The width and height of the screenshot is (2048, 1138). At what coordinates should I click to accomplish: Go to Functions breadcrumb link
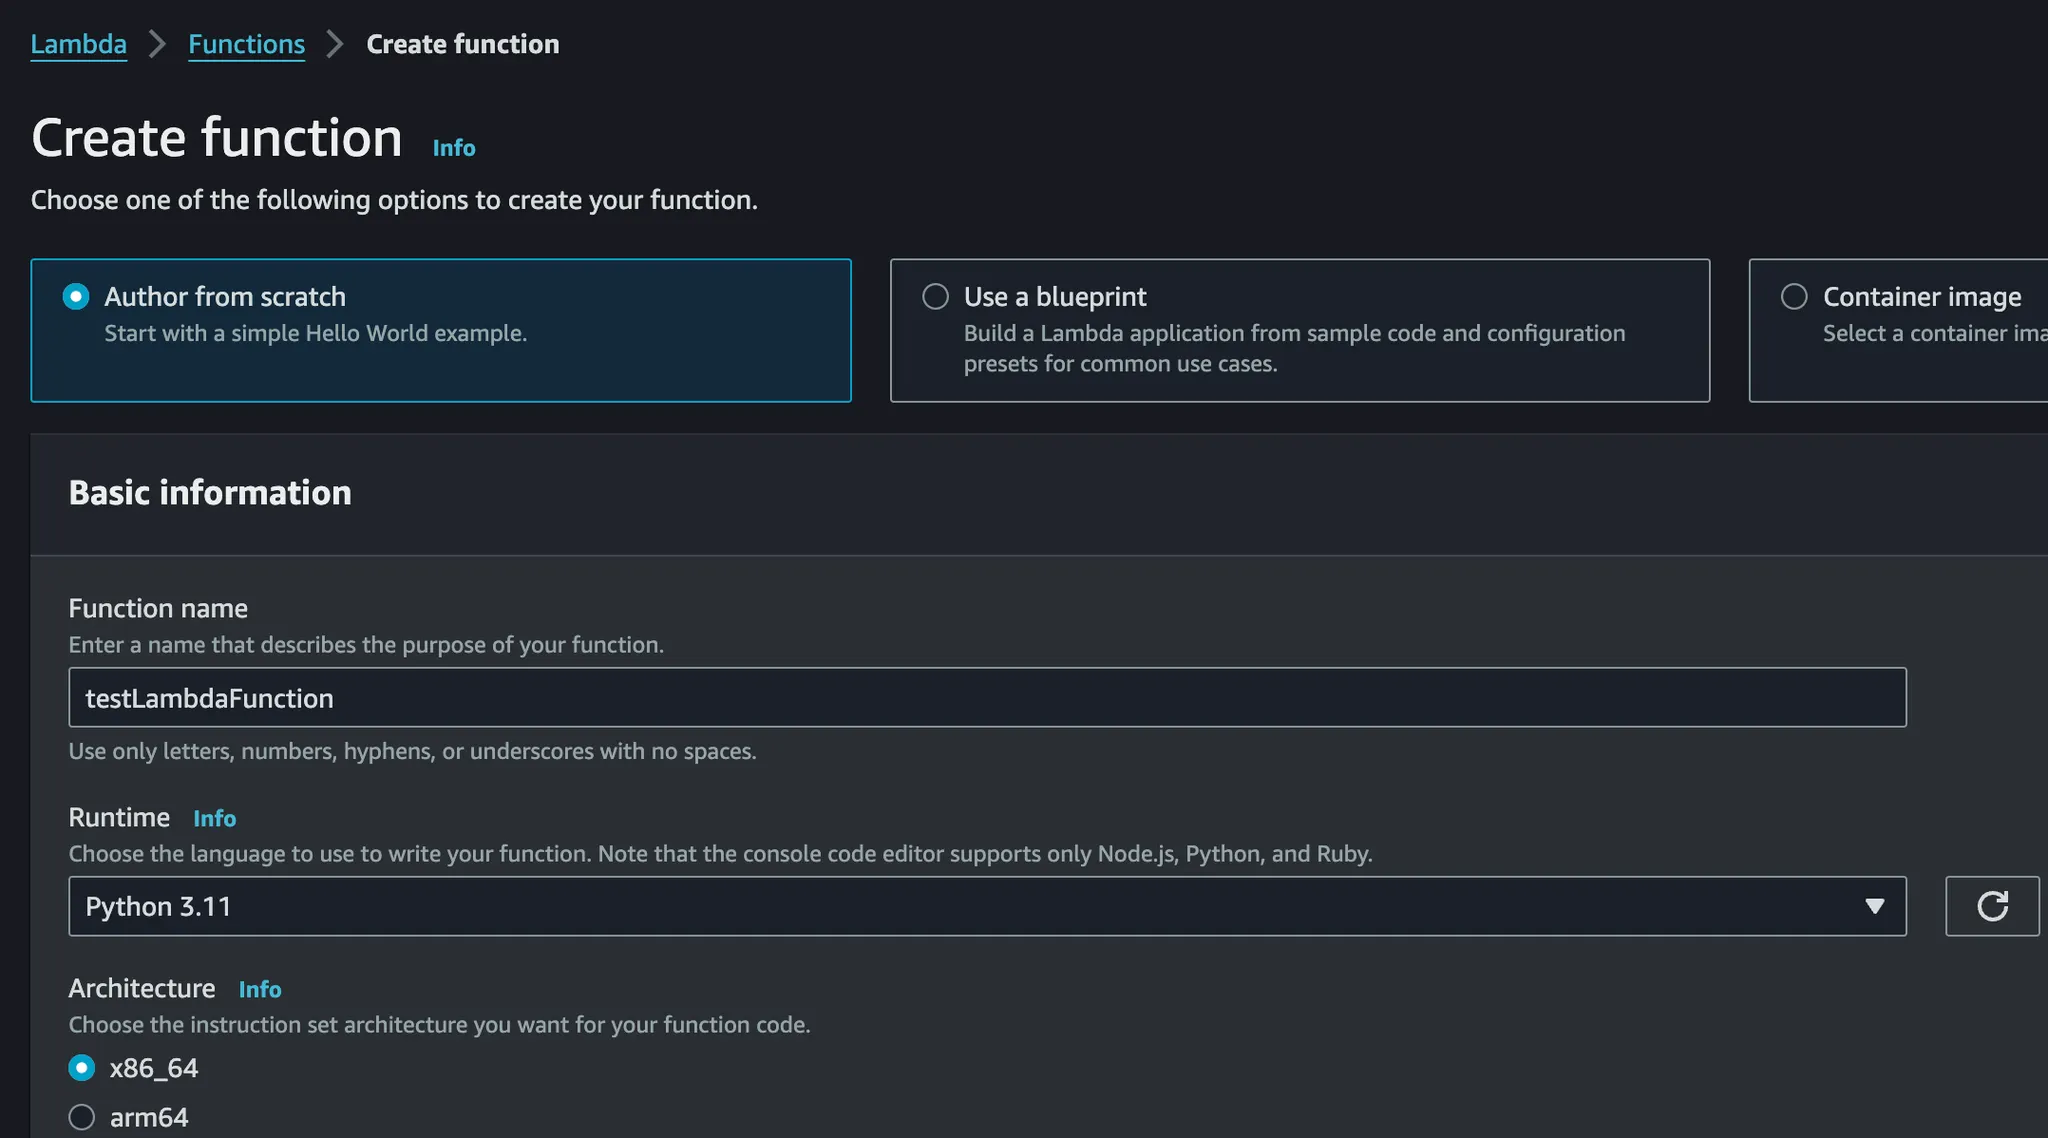point(246,44)
